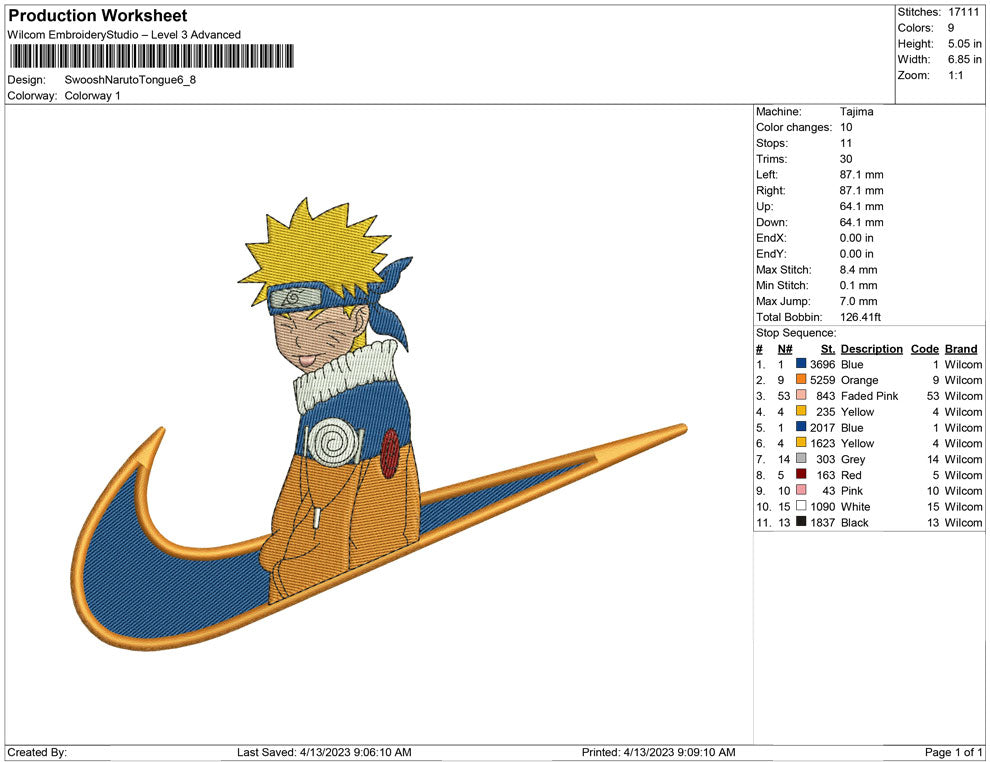
Task: Select the 'Last Saved: 4/13/2023 9:06:10 AM' text
Action: pyautogui.click(x=324, y=752)
